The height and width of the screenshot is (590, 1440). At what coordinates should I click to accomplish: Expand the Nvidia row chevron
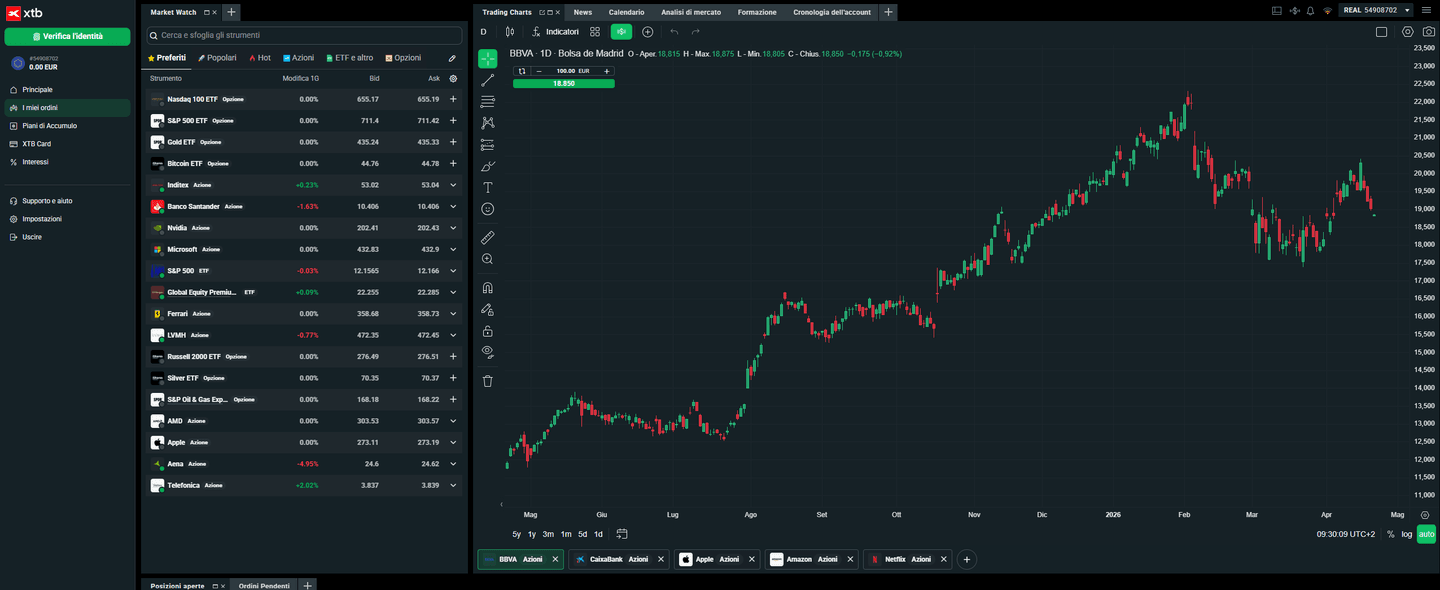[453, 228]
